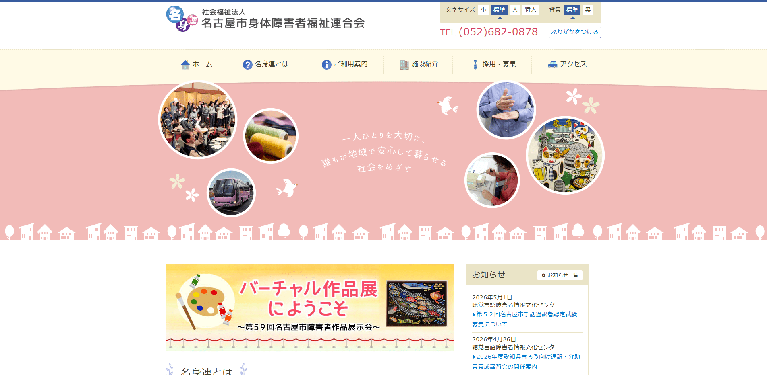
Task: Open first news link under 5月 date
Action: pyautogui.click(x=525, y=318)
